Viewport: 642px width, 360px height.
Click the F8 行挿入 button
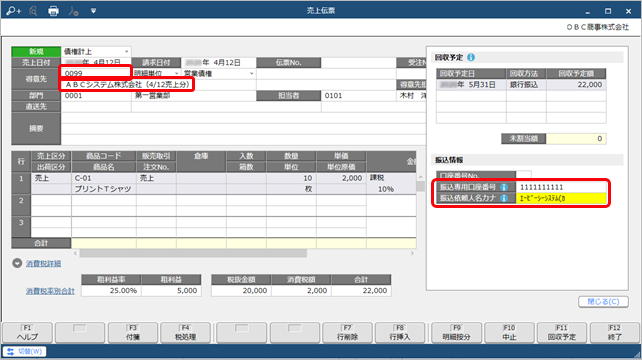coord(400,333)
